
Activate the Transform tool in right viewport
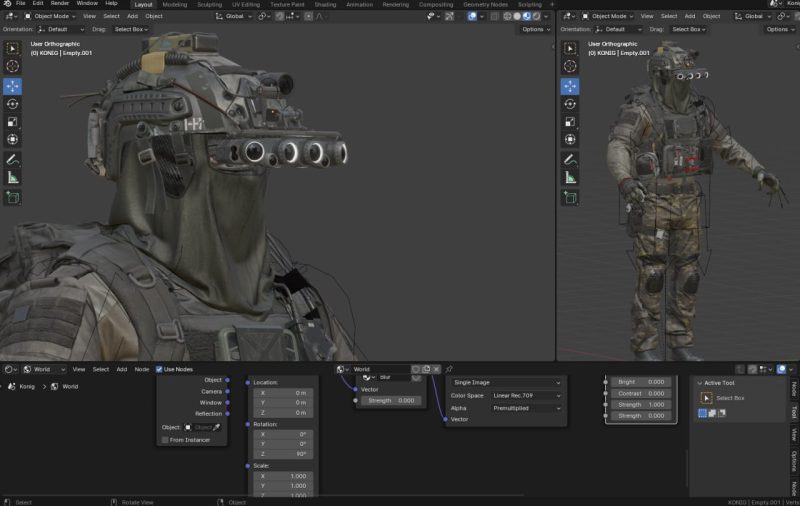[x=570, y=140]
